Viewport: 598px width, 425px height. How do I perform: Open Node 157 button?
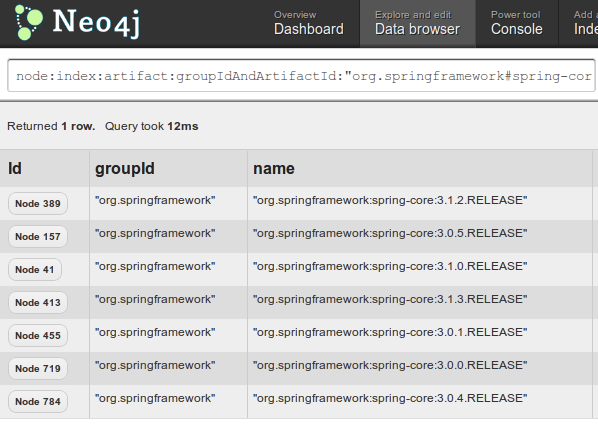38,237
